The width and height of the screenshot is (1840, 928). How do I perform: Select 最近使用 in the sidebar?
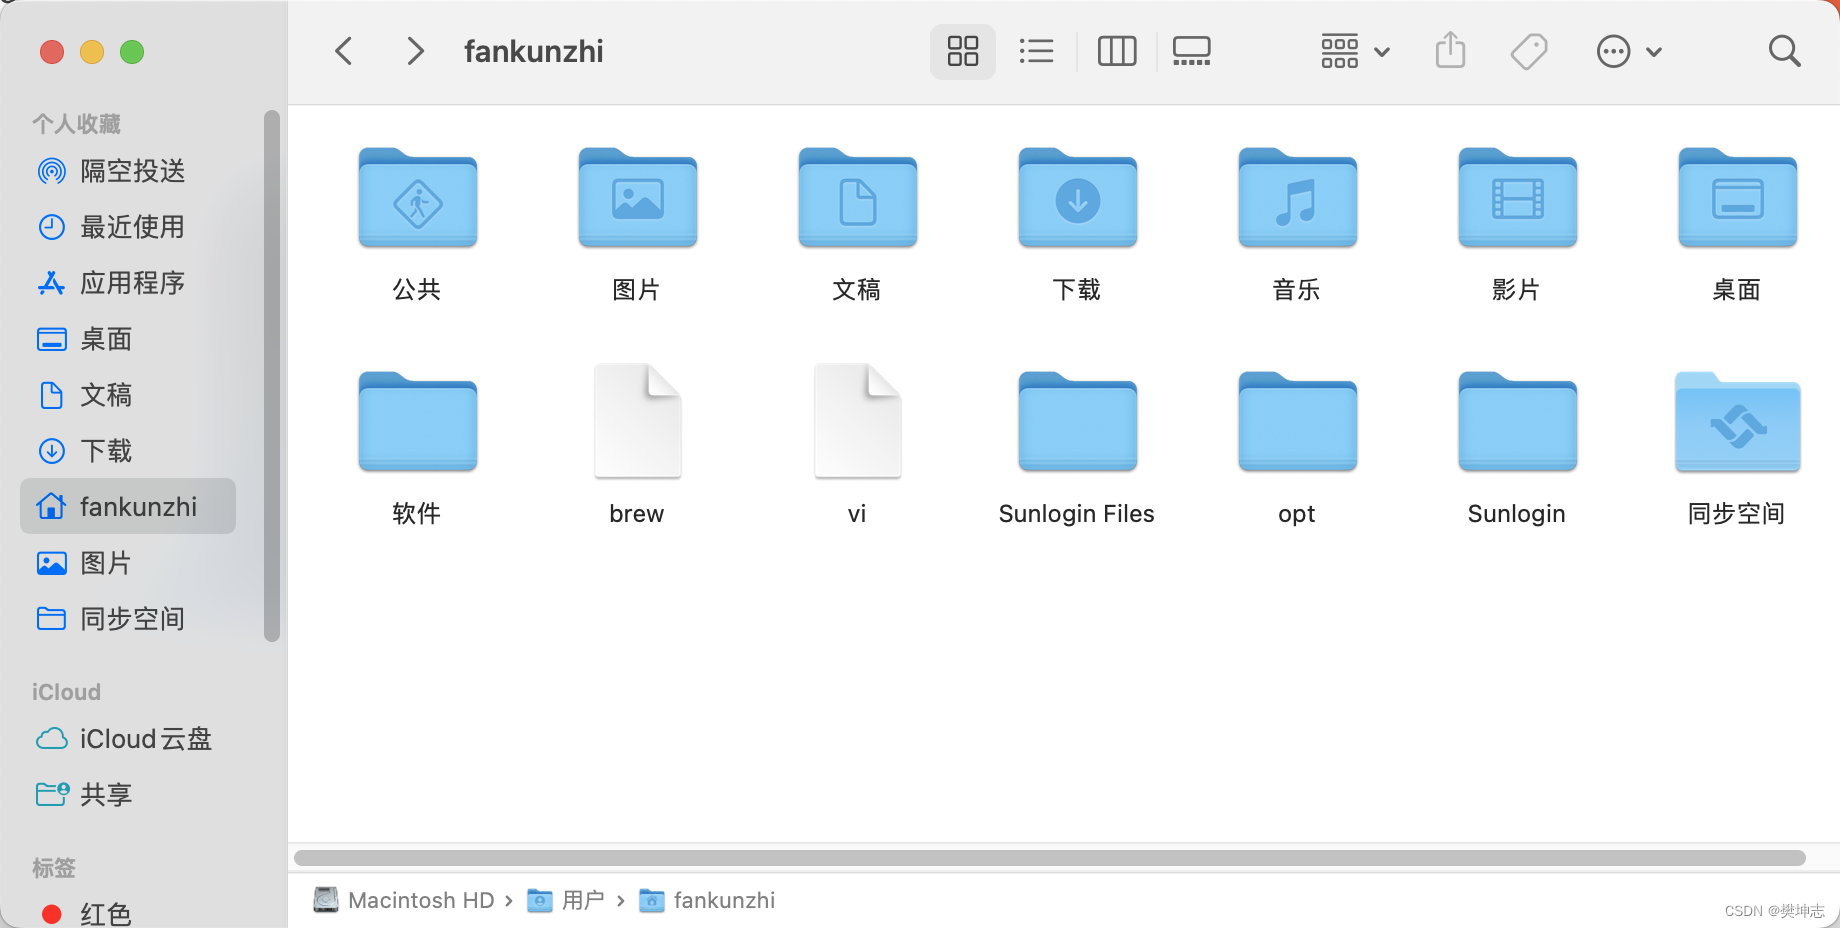[x=132, y=227]
